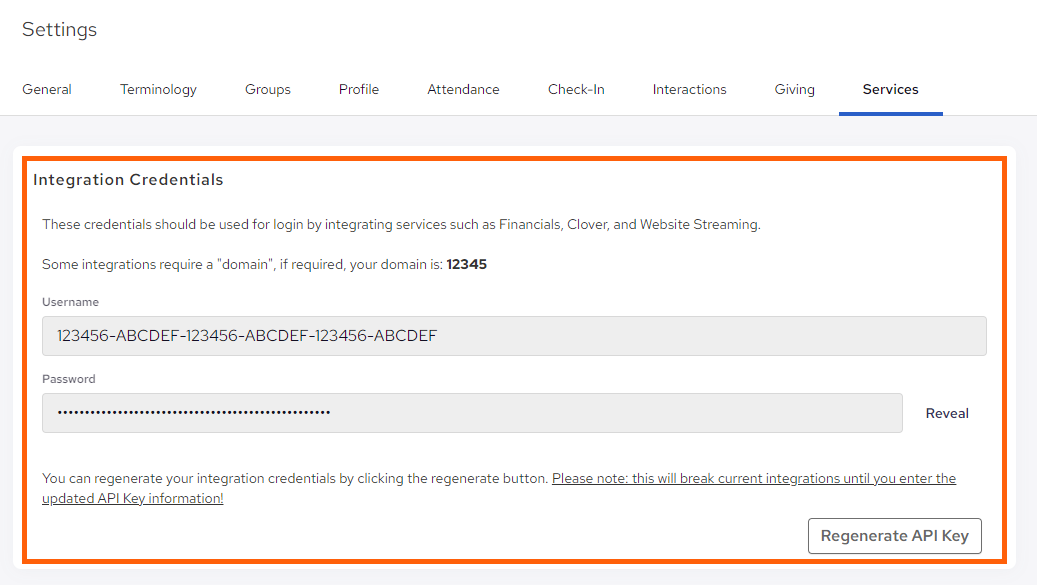The image size is (1037, 585).
Task: Switch to the Interactions tab
Action: pos(689,89)
